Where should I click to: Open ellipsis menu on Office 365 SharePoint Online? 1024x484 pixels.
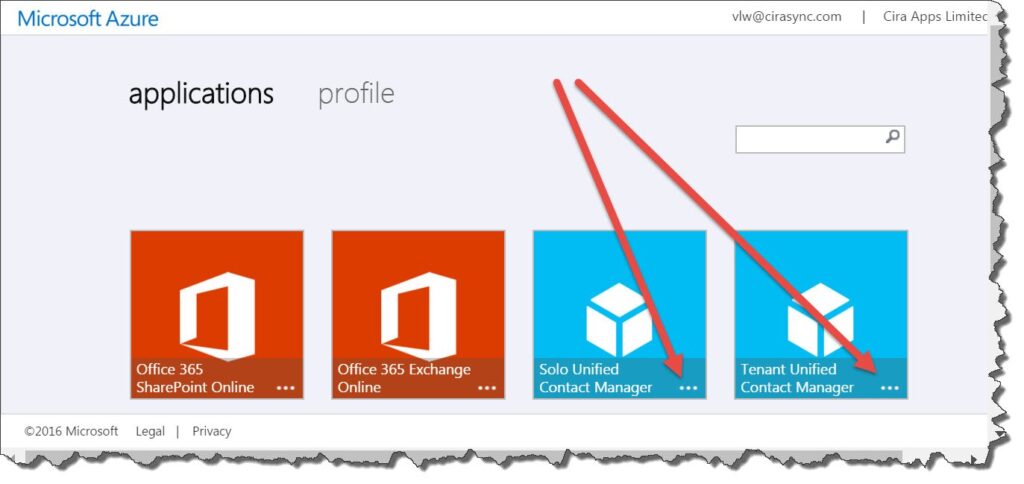[285, 388]
